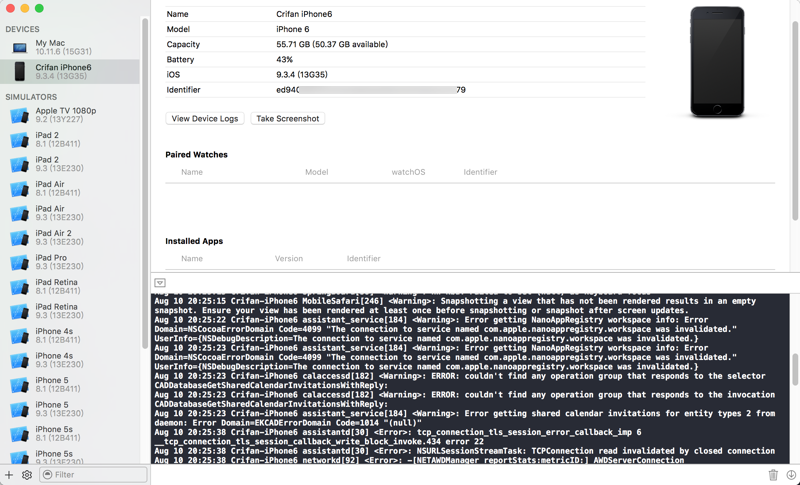Click the Paired Watches Name column header
This screenshot has width=800, height=485.
(x=192, y=172)
